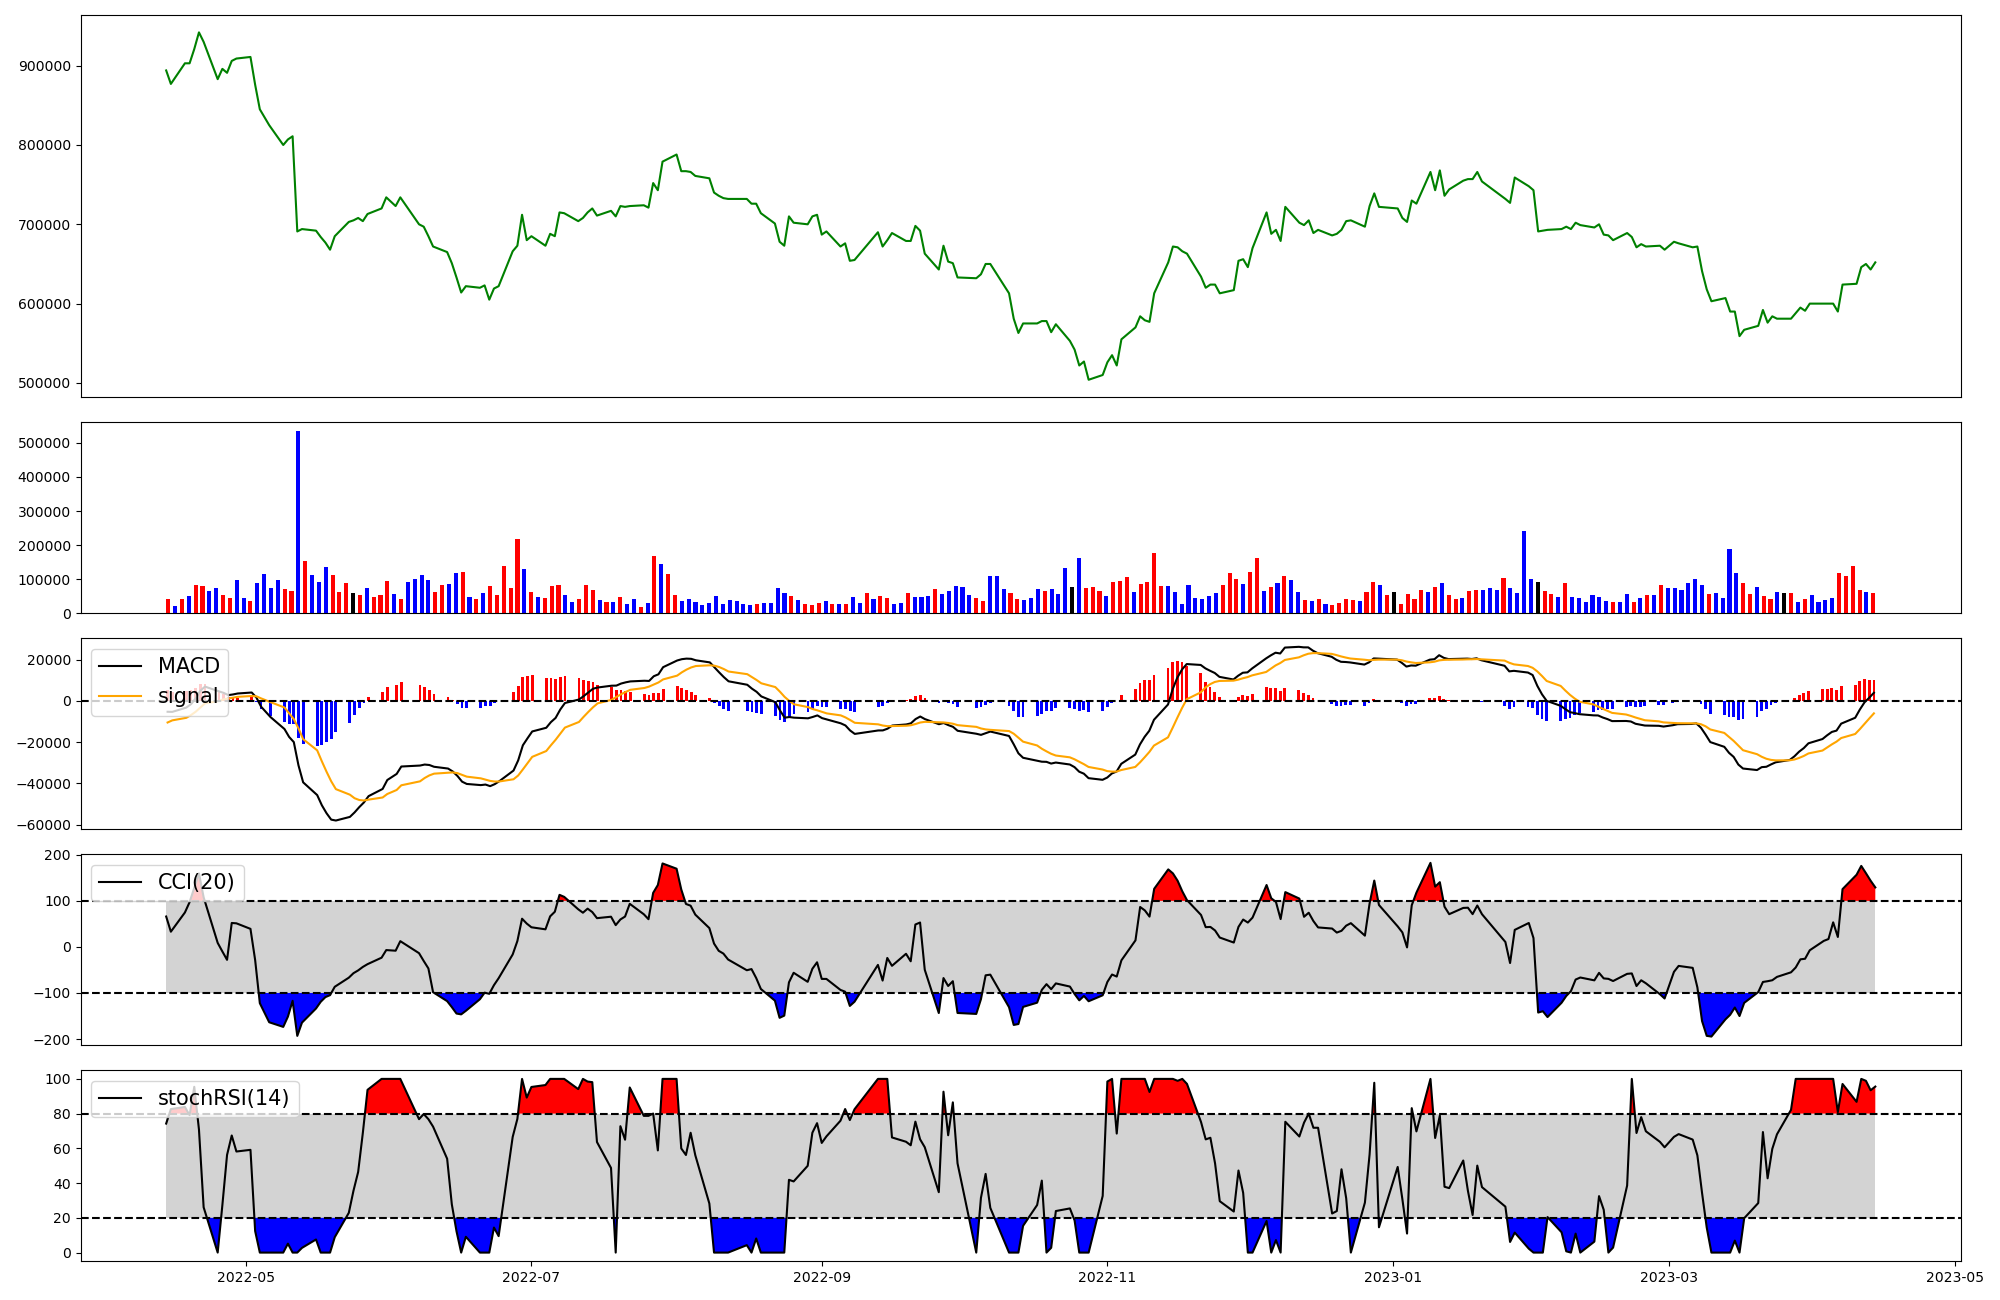Viewport: 2000px width, 1300px height.
Task: Click the 500000 price axis label
Action: [x=45, y=384]
